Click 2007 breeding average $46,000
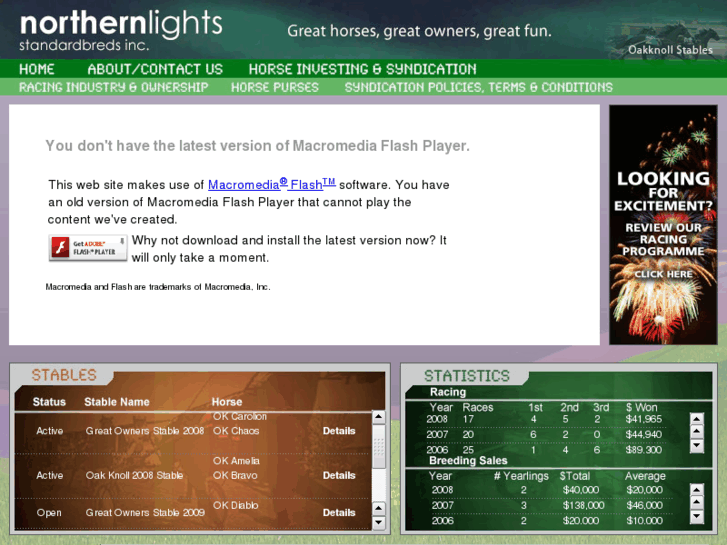This screenshot has height=545, width=727. [644, 505]
